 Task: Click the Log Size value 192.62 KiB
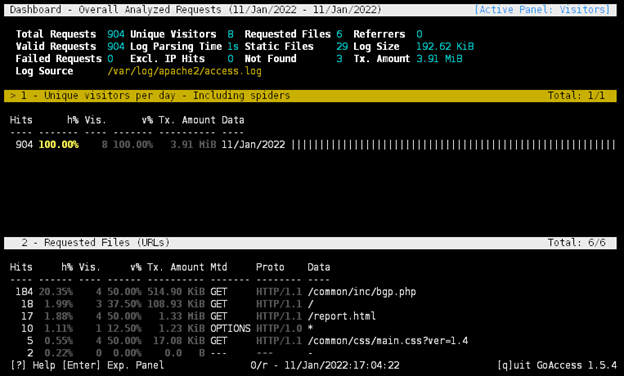tap(445, 47)
